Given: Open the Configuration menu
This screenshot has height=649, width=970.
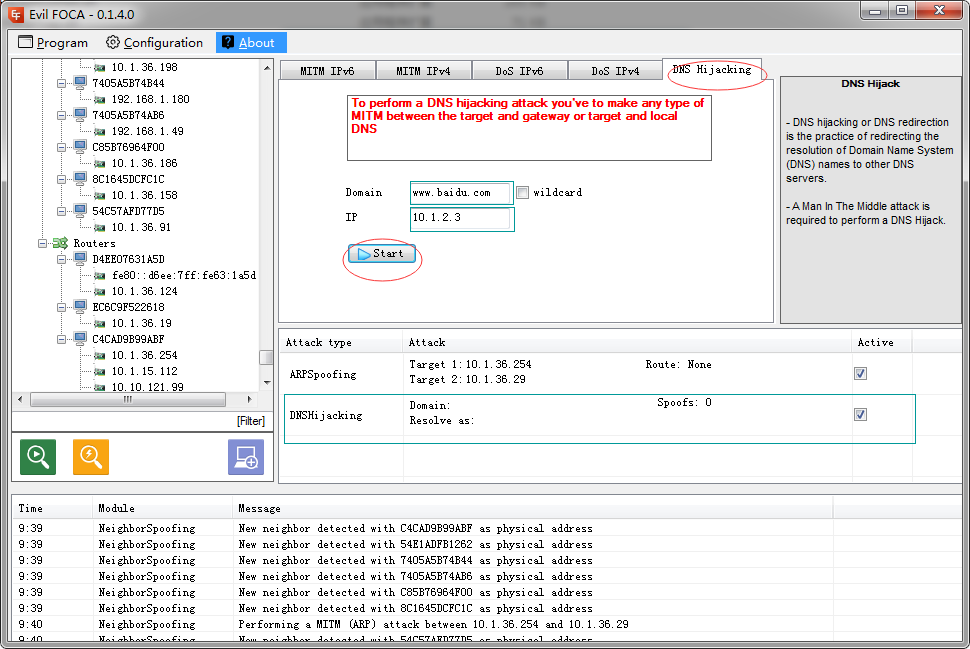Looking at the screenshot, I should (x=154, y=42).
